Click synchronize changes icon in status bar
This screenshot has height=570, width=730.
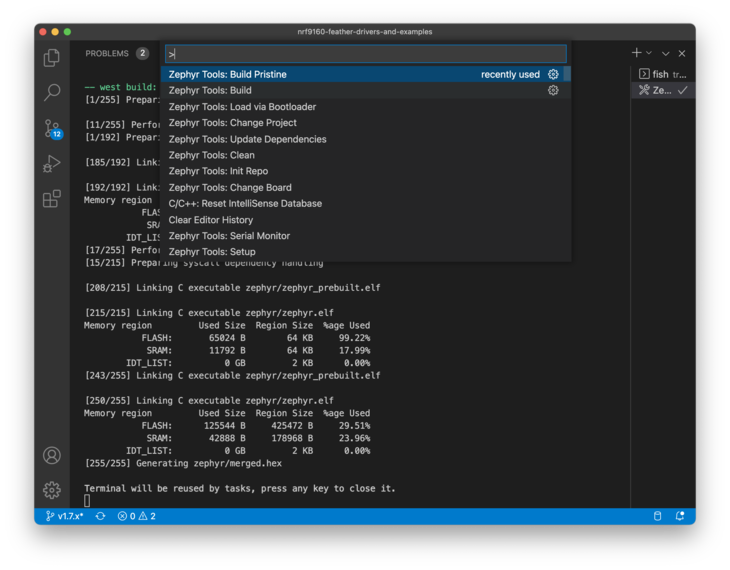(x=101, y=516)
